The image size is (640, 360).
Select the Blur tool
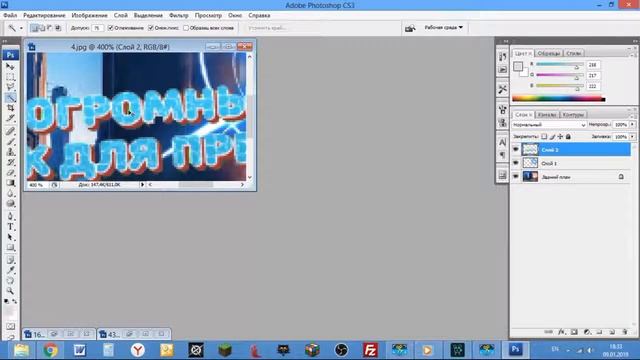pyautogui.click(x=10, y=193)
